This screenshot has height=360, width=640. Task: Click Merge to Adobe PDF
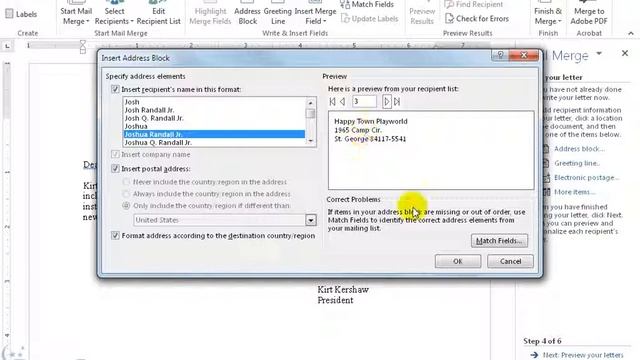click(589, 16)
